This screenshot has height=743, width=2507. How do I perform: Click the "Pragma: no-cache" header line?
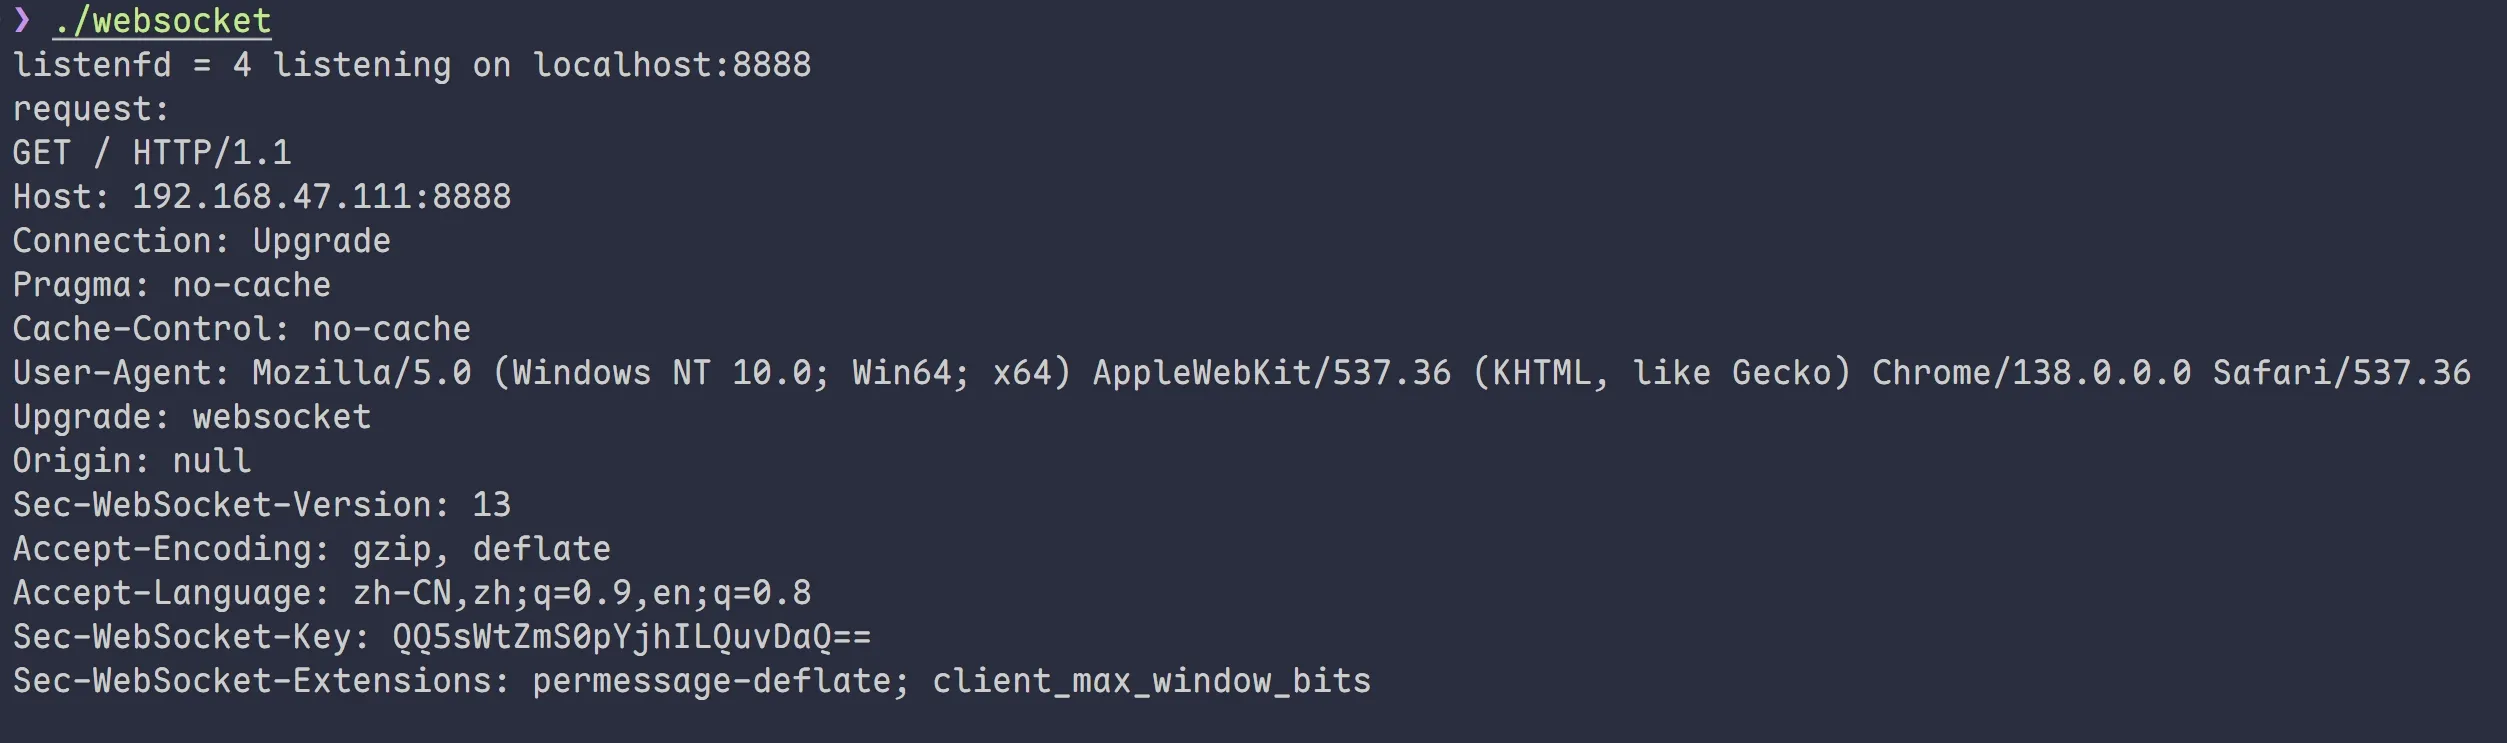pos(171,285)
